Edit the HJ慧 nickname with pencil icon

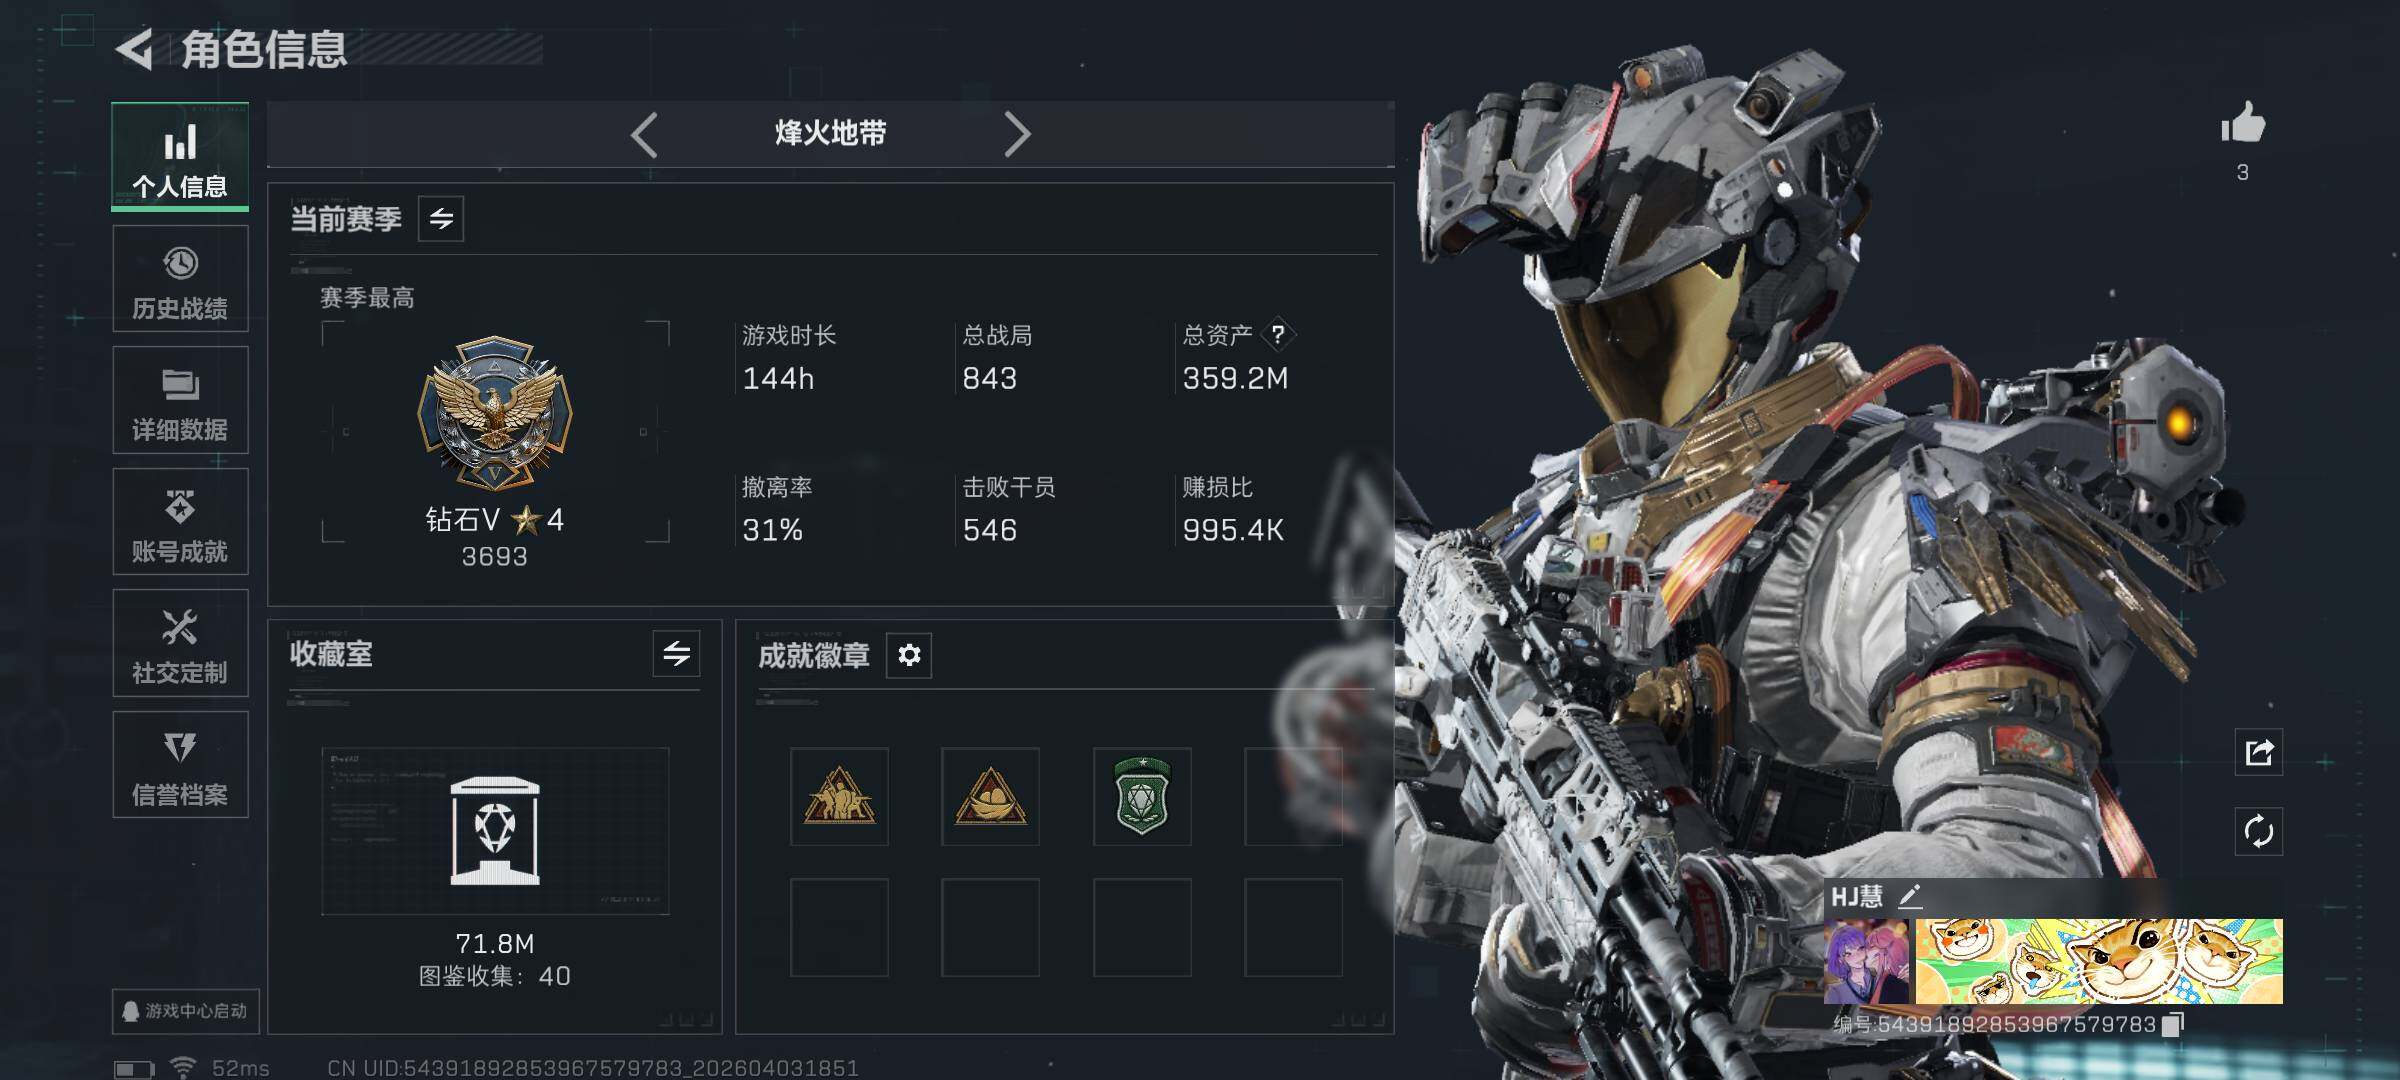tap(1910, 896)
